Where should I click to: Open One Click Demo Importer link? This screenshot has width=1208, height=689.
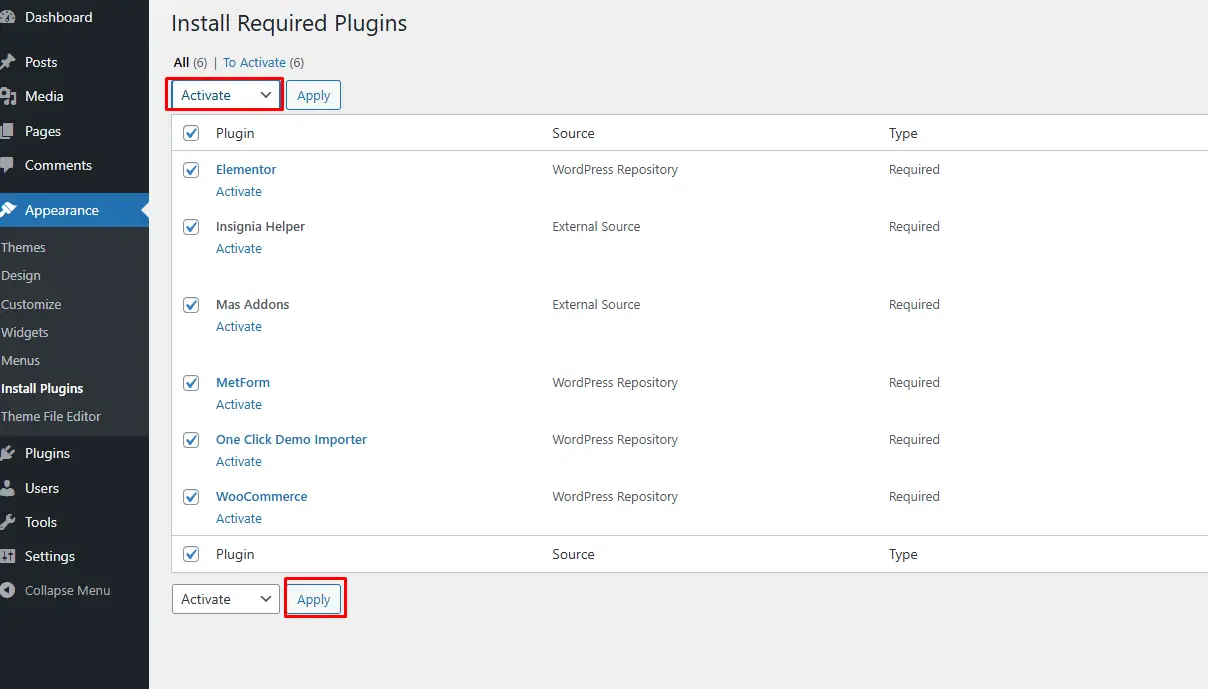pyautogui.click(x=291, y=439)
